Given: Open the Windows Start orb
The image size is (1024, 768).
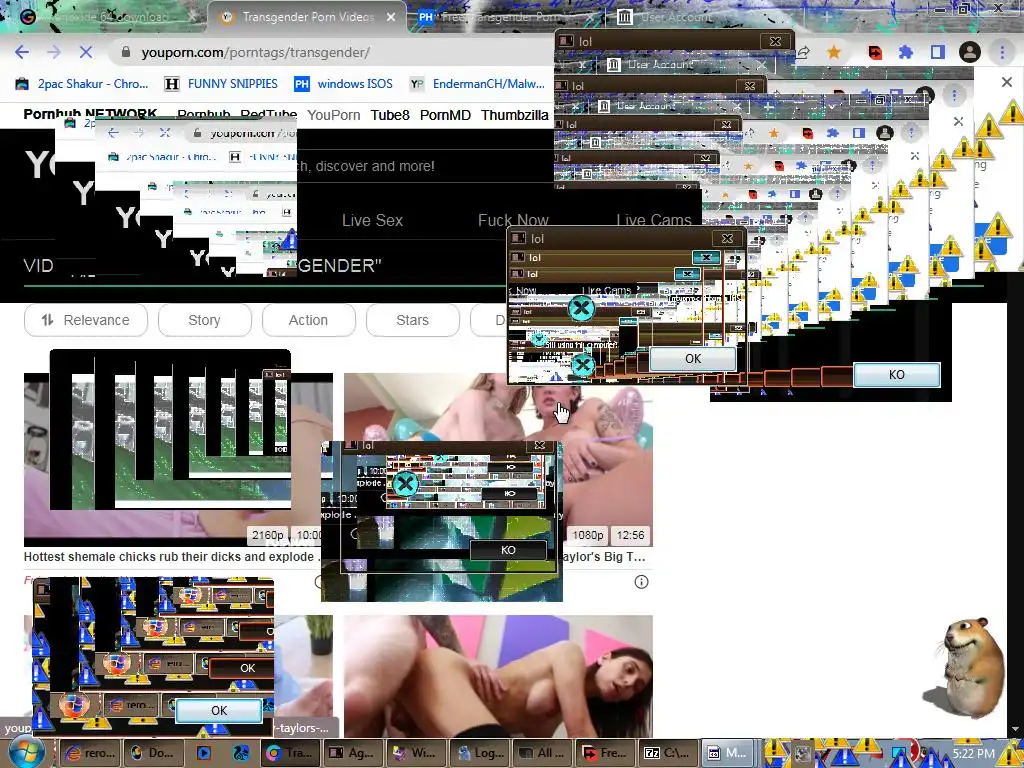Looking at the screenshot, I should pos(26,753).
